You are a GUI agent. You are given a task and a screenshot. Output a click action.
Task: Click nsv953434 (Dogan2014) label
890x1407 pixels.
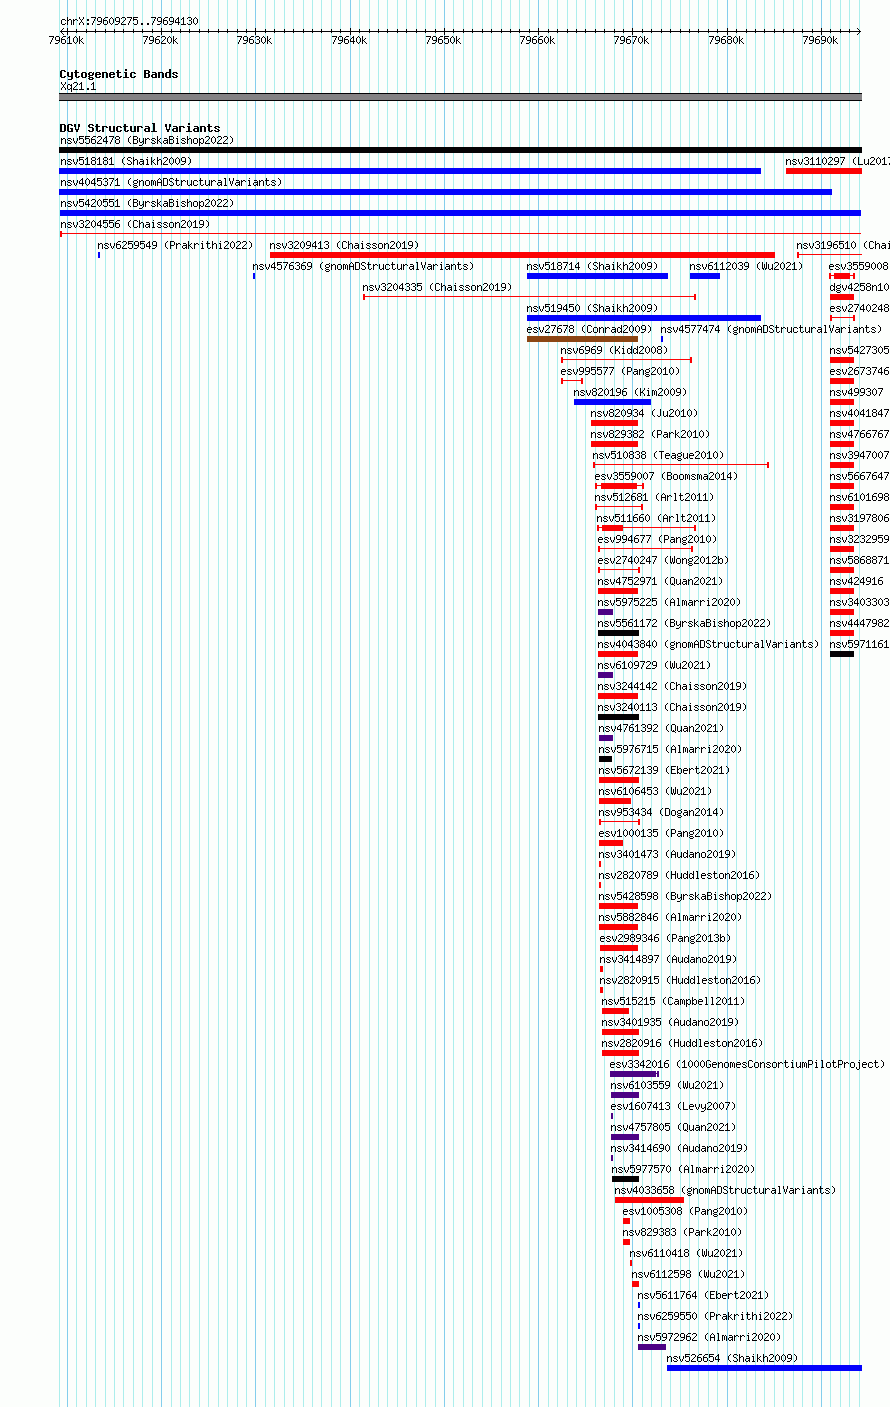[x=662, y=812]
